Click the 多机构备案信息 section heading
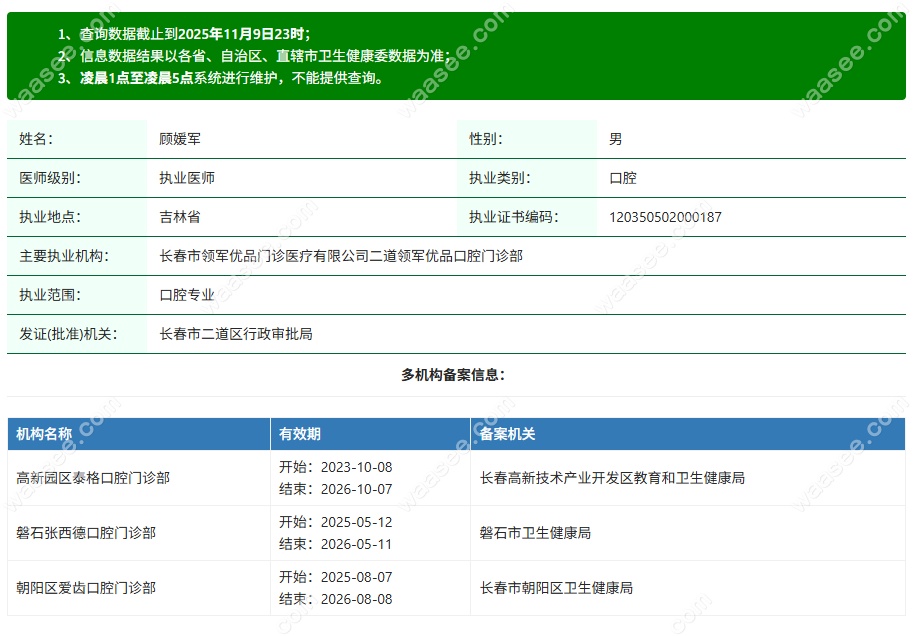 460,378
